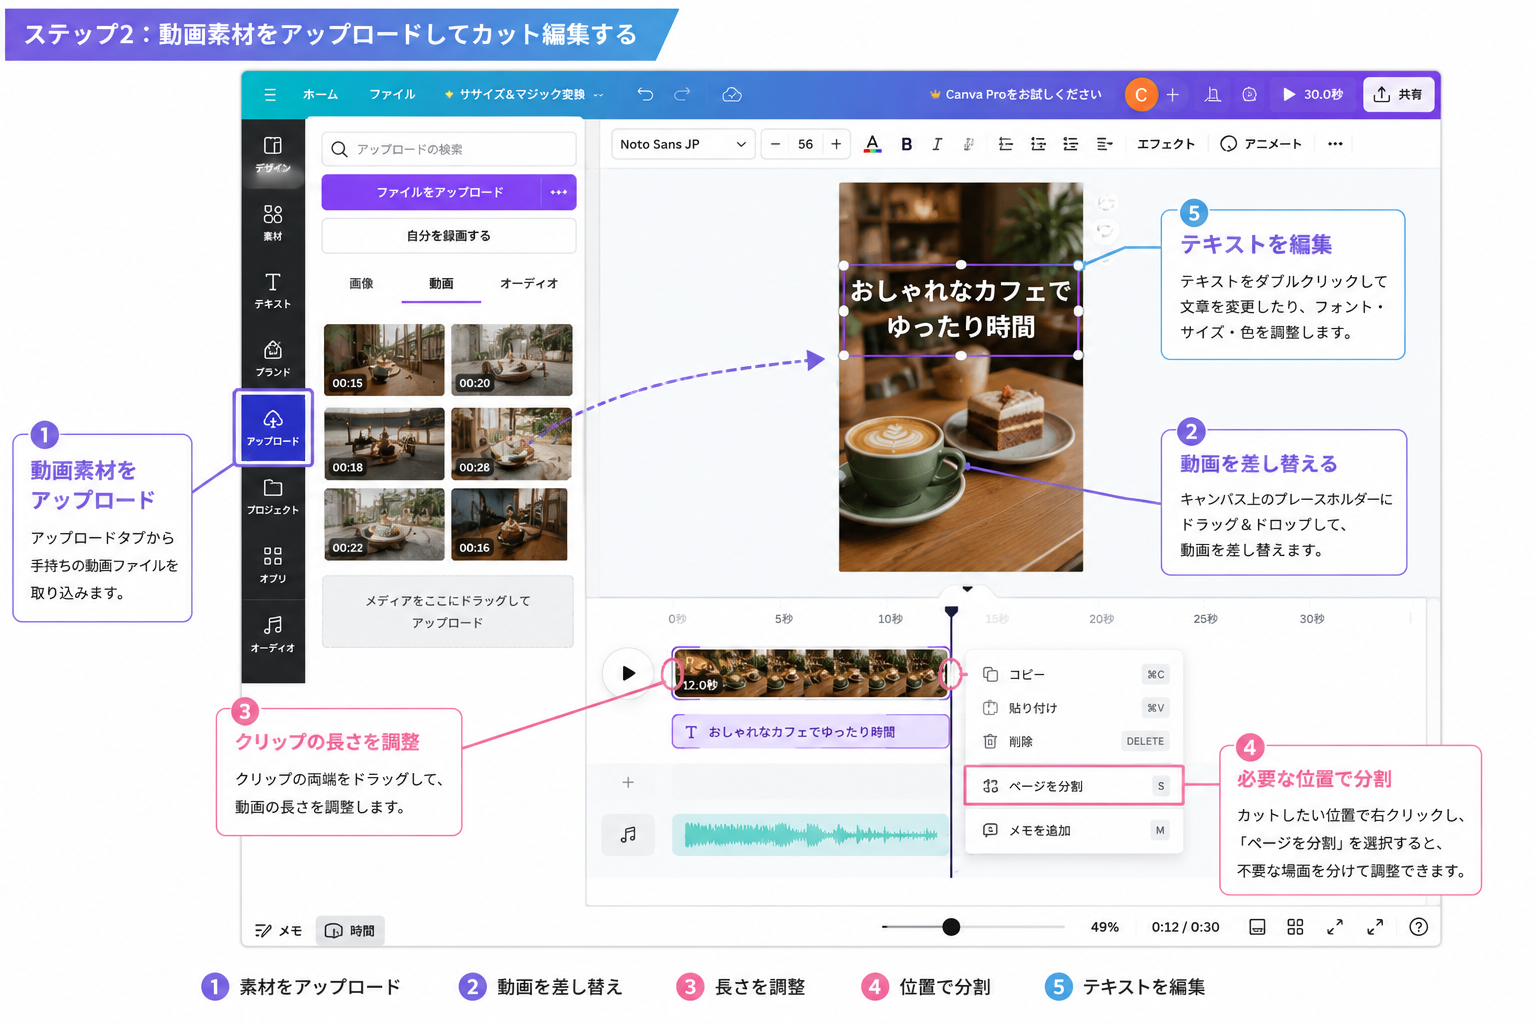
Task: Select 貼り付け in the context menu
Action: pos(1074,708)
